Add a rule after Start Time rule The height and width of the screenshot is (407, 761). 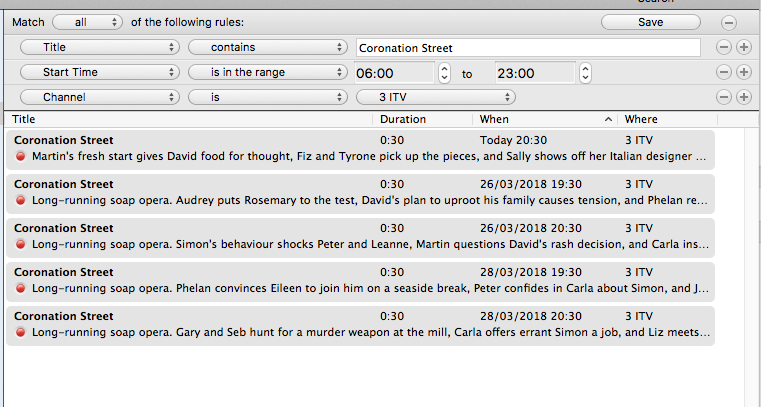744,72
